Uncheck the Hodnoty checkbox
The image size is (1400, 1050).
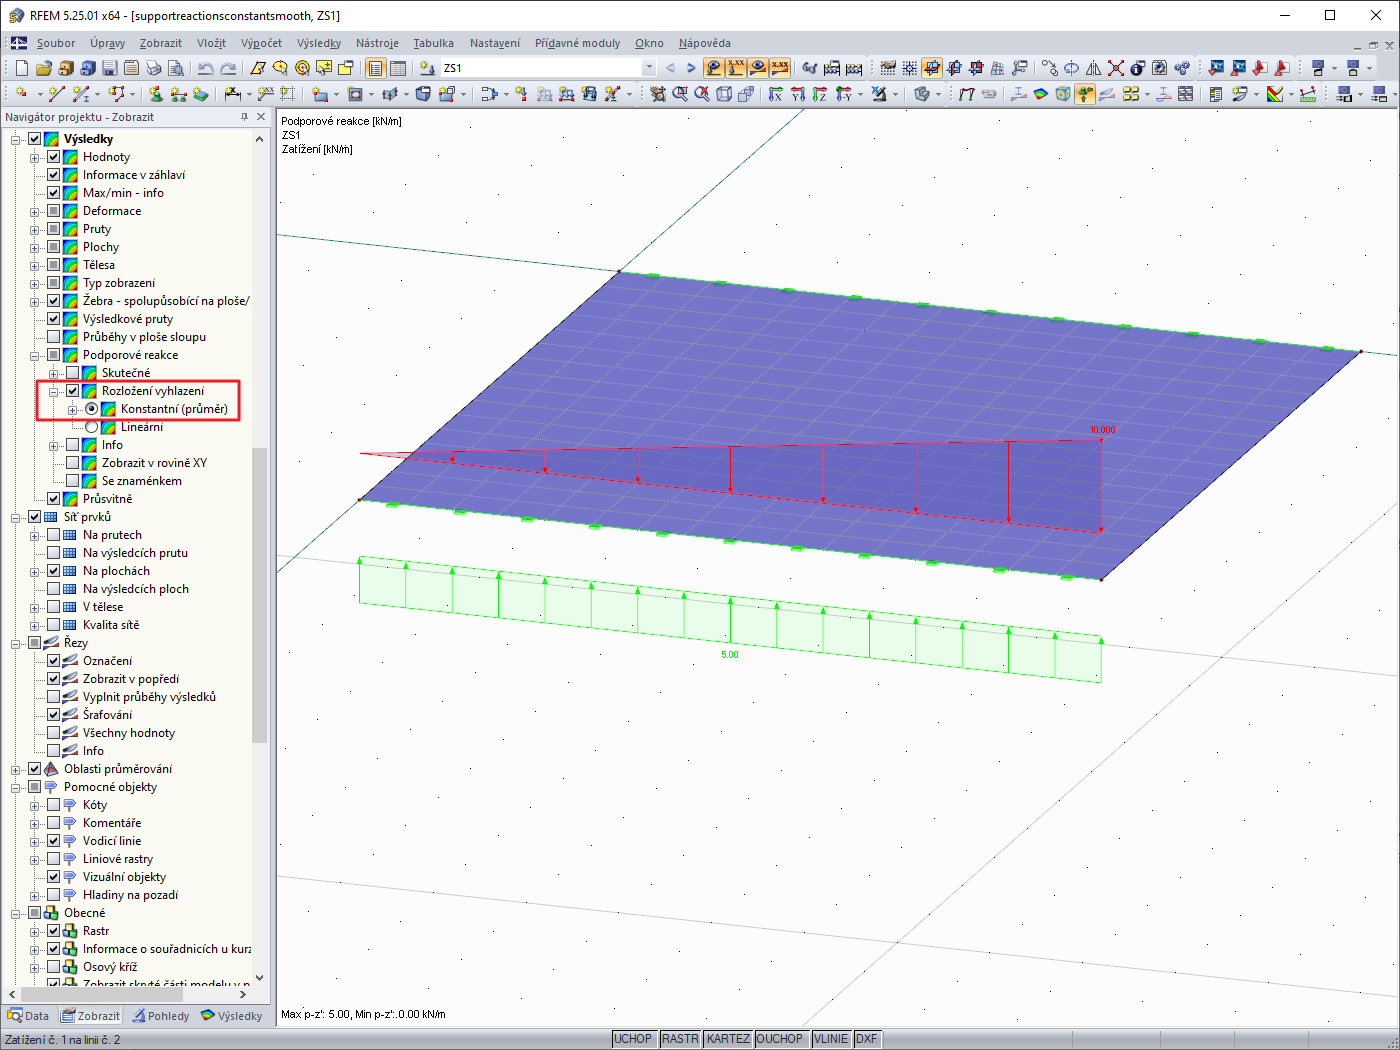pyautogui.click(x=54, y=157)
